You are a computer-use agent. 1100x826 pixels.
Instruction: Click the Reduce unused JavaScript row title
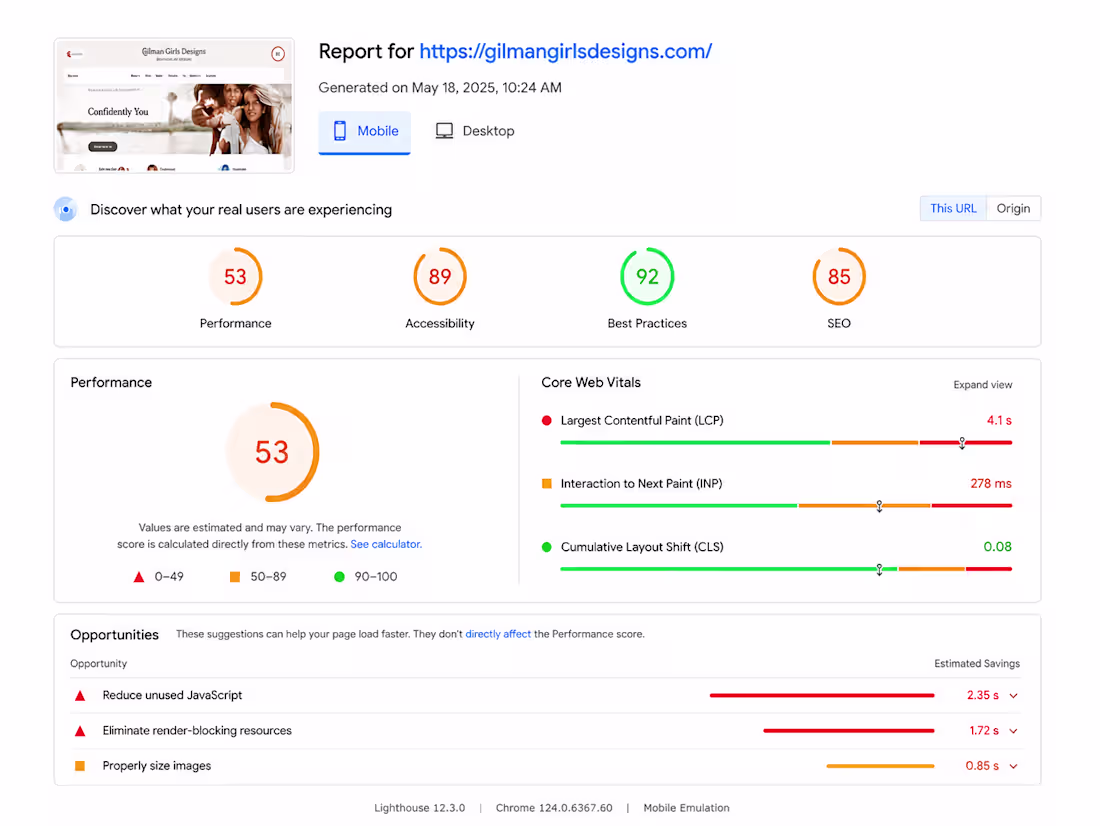[172, 695]
